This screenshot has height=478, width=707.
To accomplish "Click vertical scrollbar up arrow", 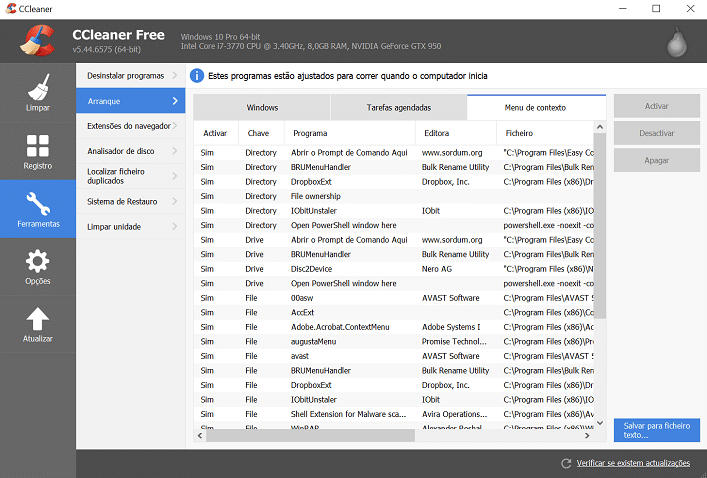I will pos(600,127).
